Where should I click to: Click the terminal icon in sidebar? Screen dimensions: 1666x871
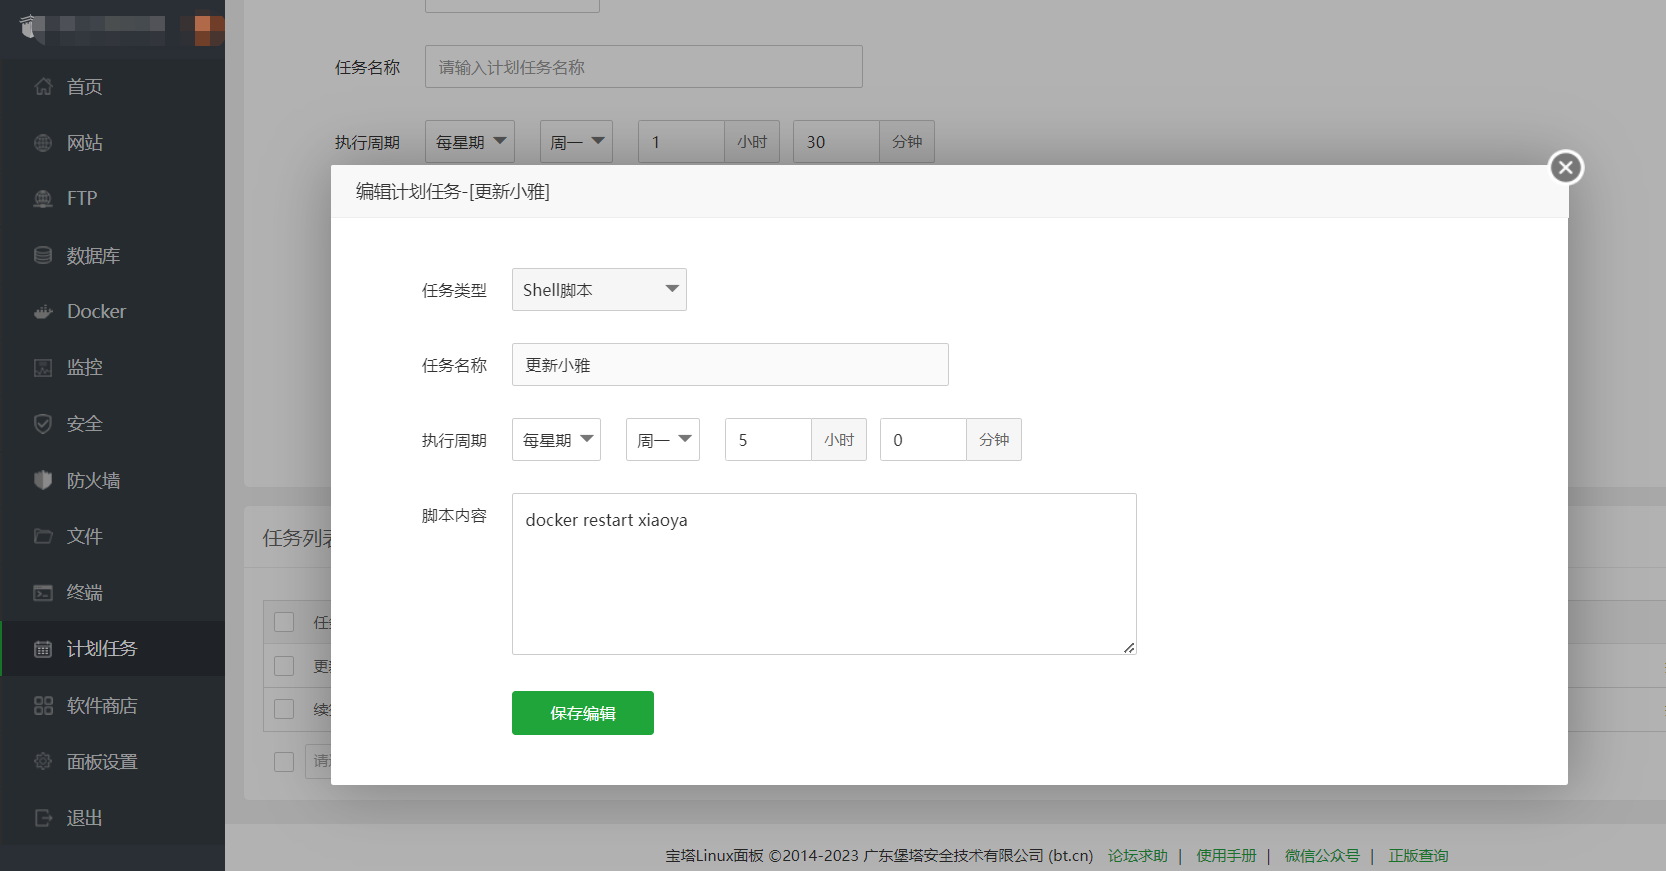pyautogui.click(x=43, y=593)
